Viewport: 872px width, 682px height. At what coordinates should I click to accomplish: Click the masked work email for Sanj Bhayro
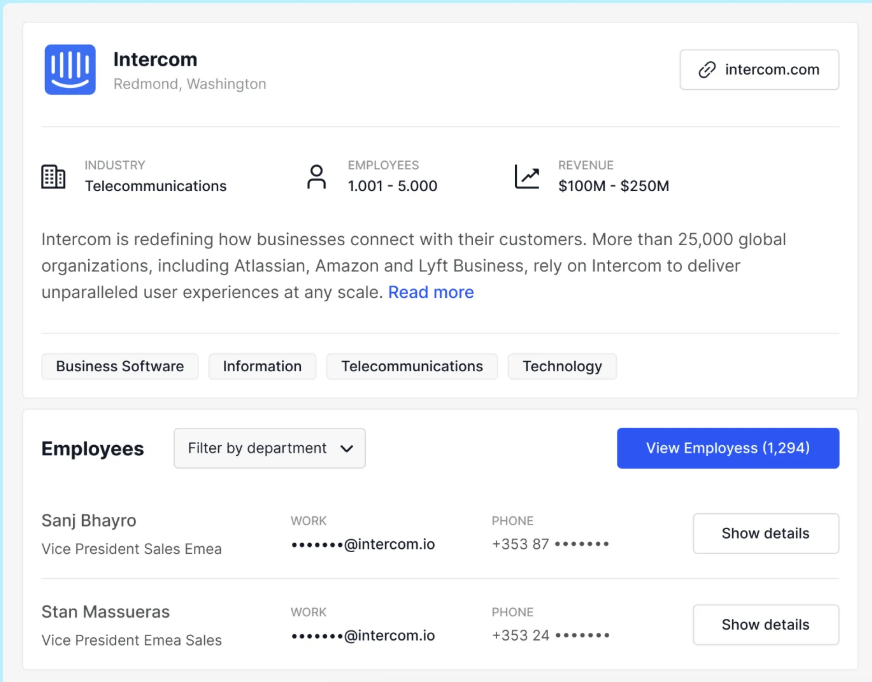[x=363, y=544]
